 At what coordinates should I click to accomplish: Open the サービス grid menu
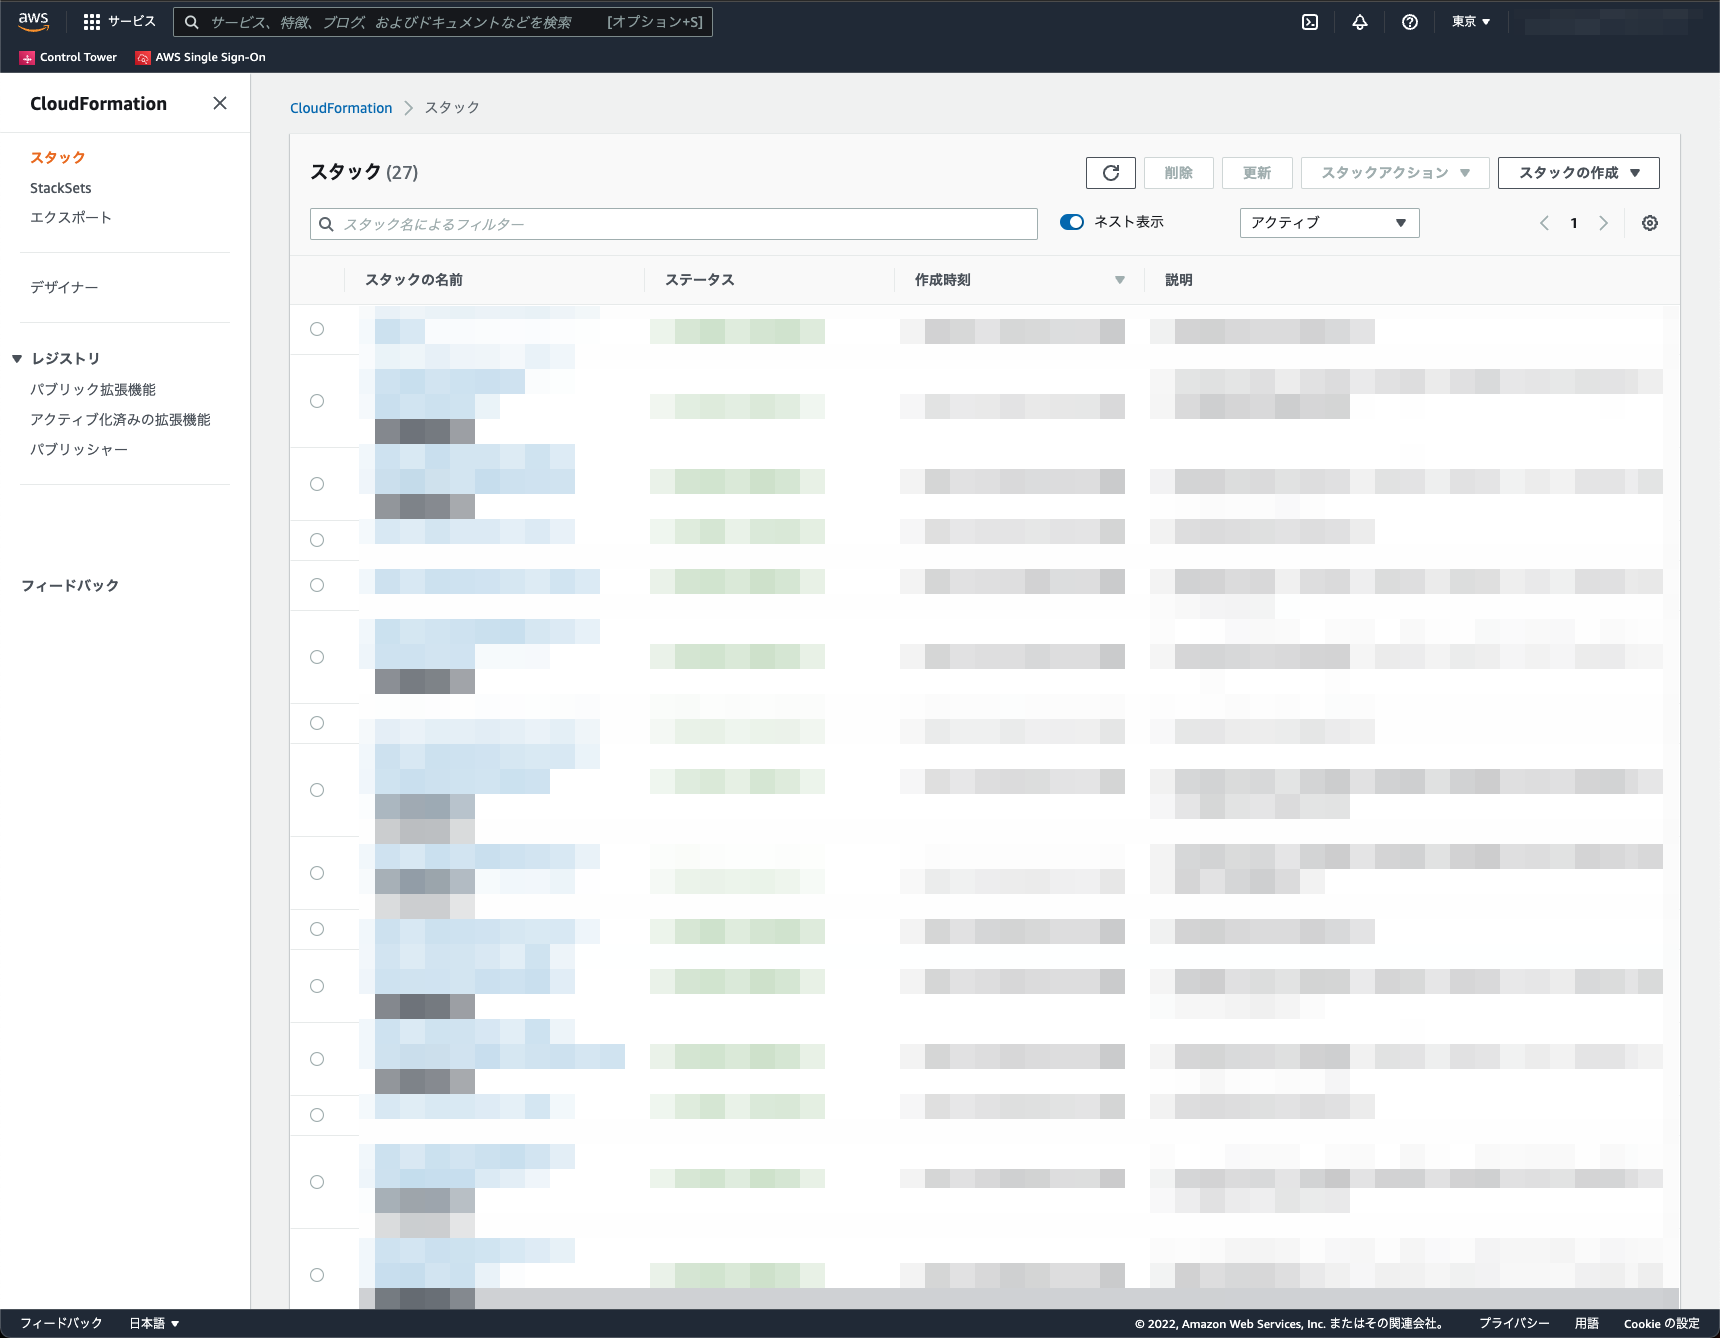[119, 21]
